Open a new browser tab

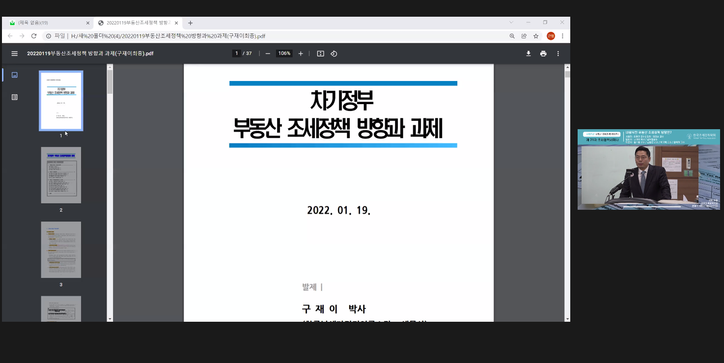190,23
